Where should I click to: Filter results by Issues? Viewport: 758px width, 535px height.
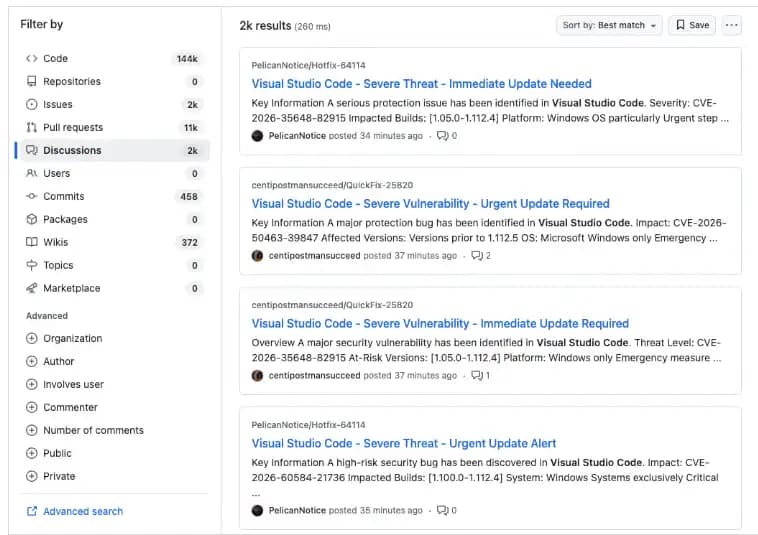click(x=115, y=104)
